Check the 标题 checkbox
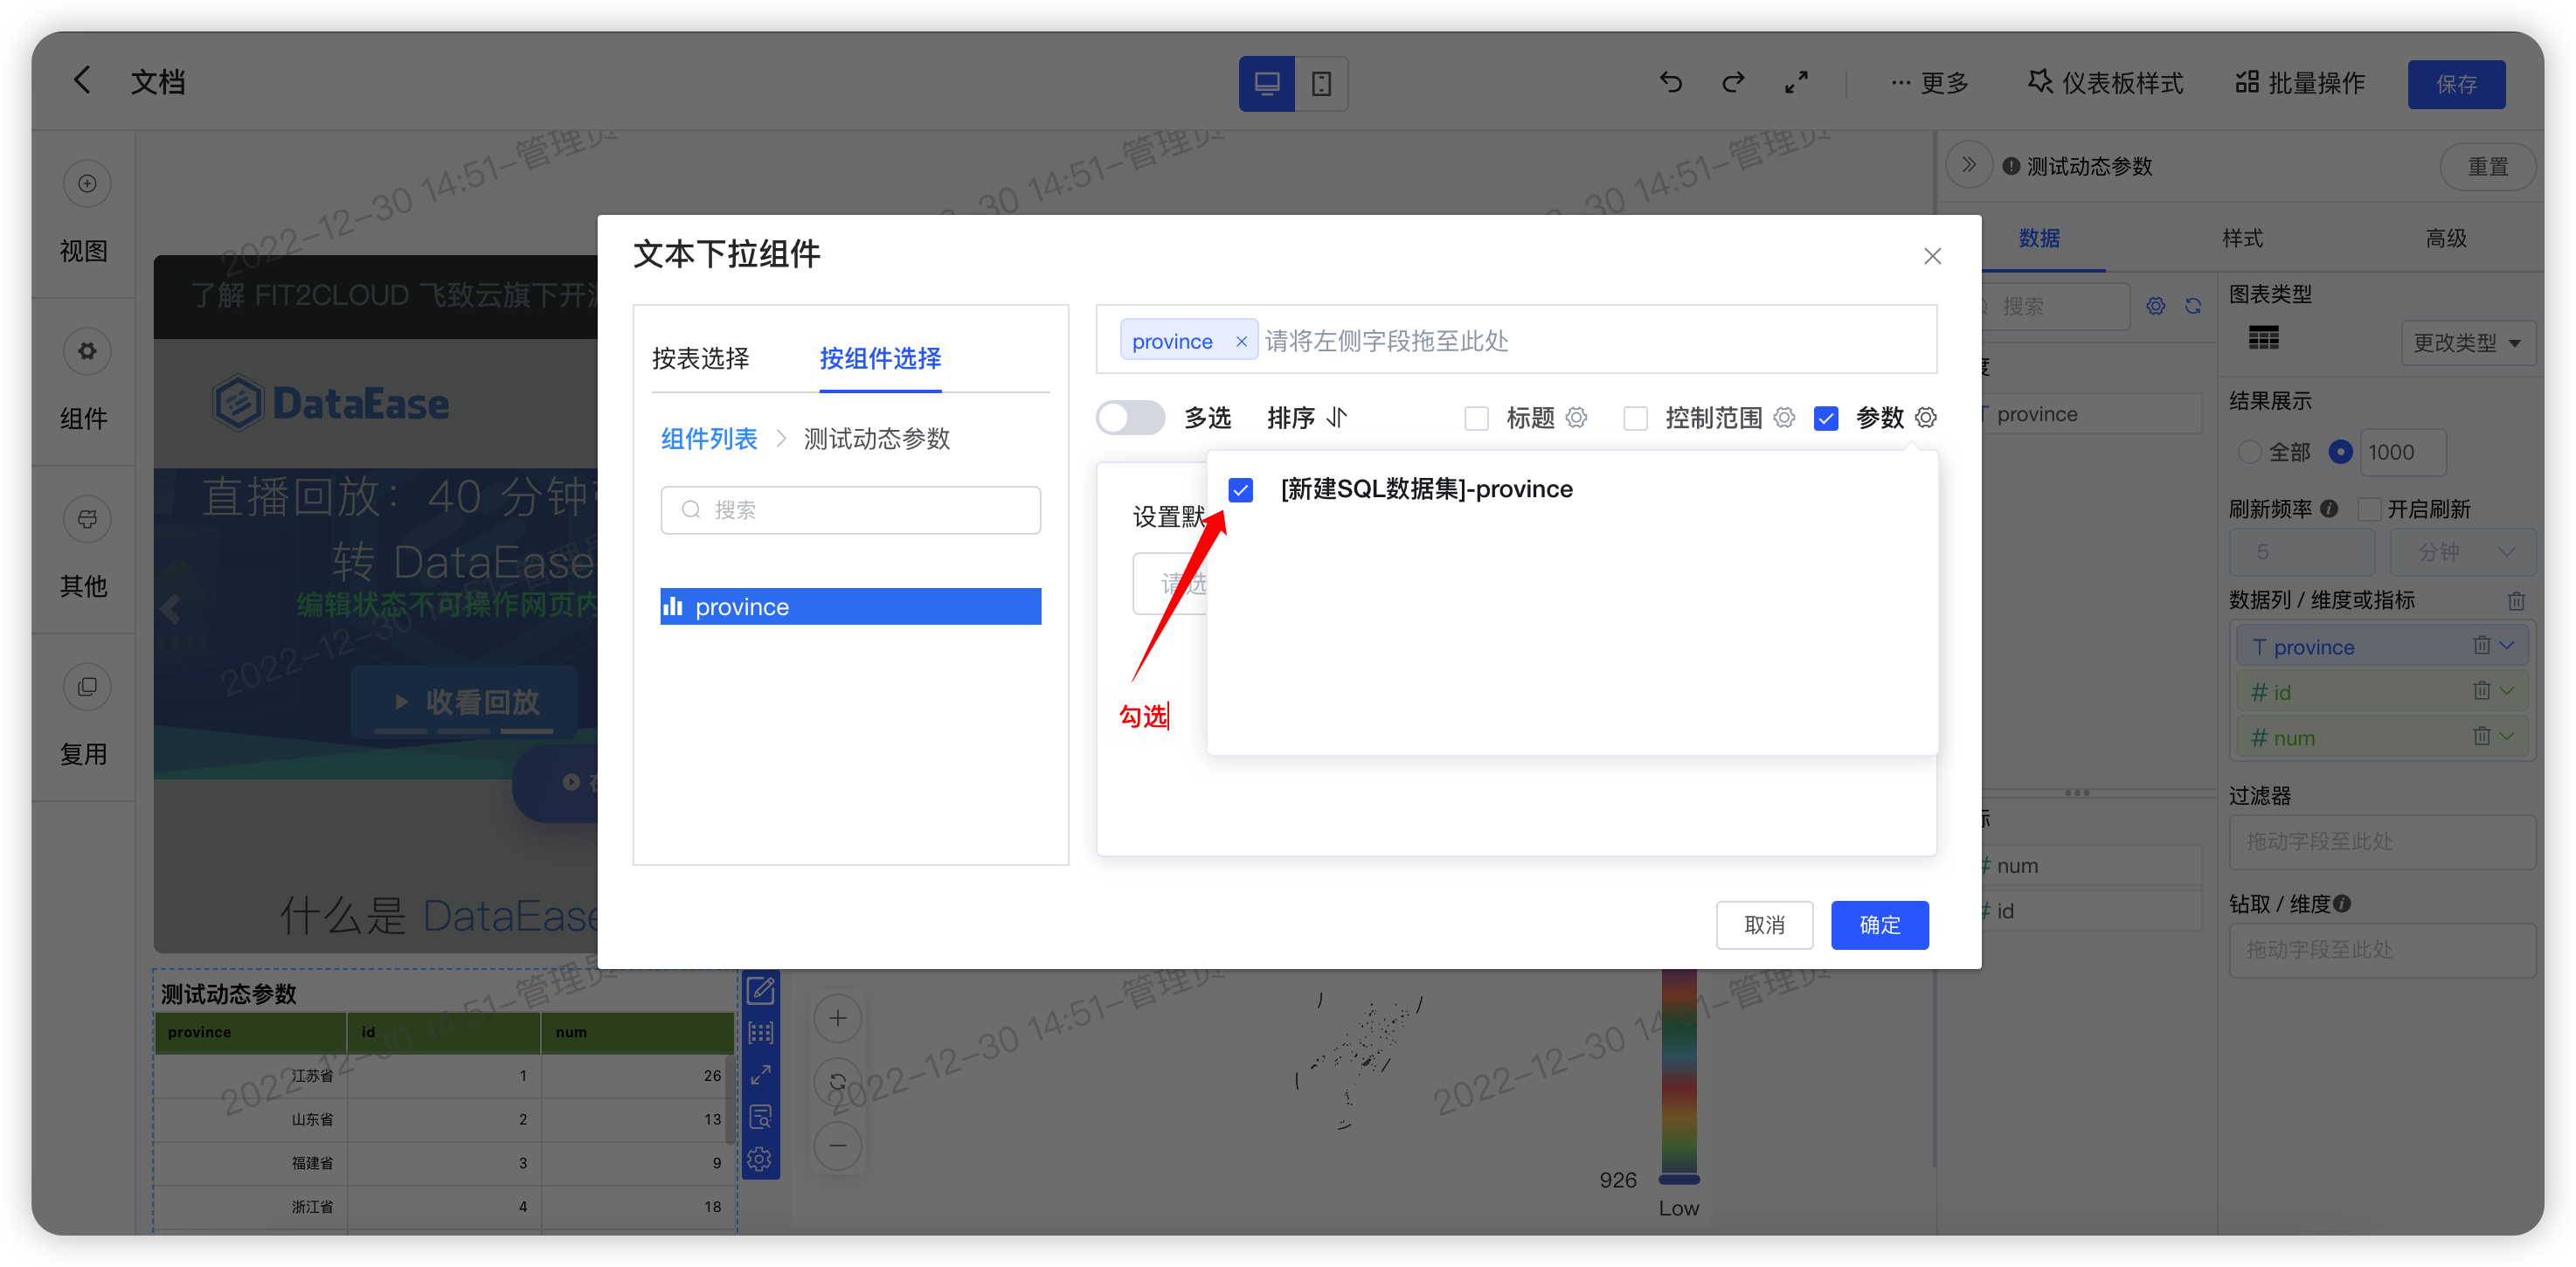The height and width of the screenshot is (1267, 2576). click(1477, 418)
